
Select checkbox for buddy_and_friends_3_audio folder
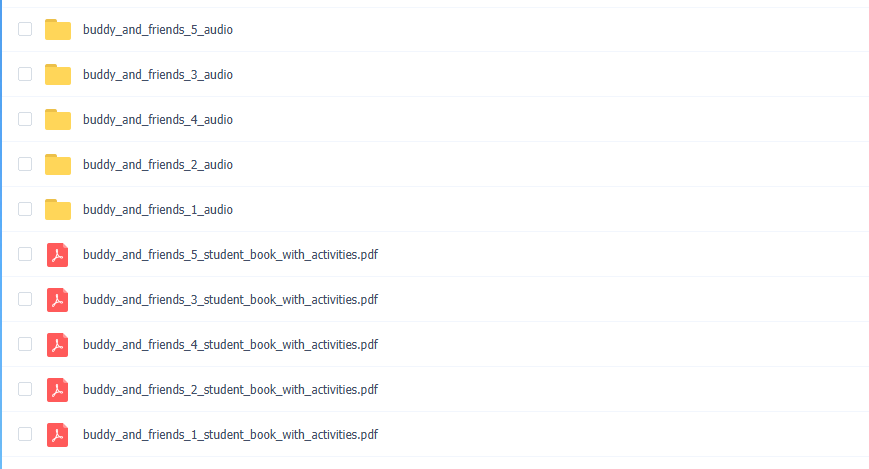click(x=25, y=74)
